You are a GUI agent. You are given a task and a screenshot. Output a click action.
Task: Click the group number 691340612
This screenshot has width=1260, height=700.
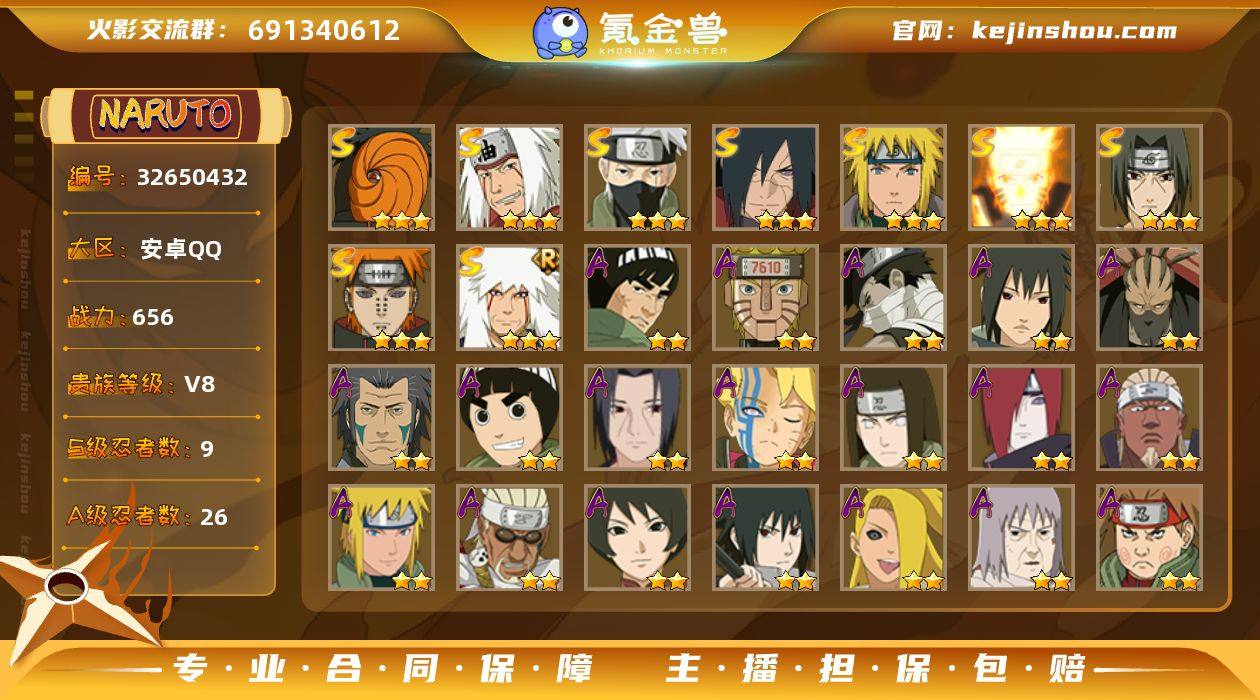click(324, 30)
